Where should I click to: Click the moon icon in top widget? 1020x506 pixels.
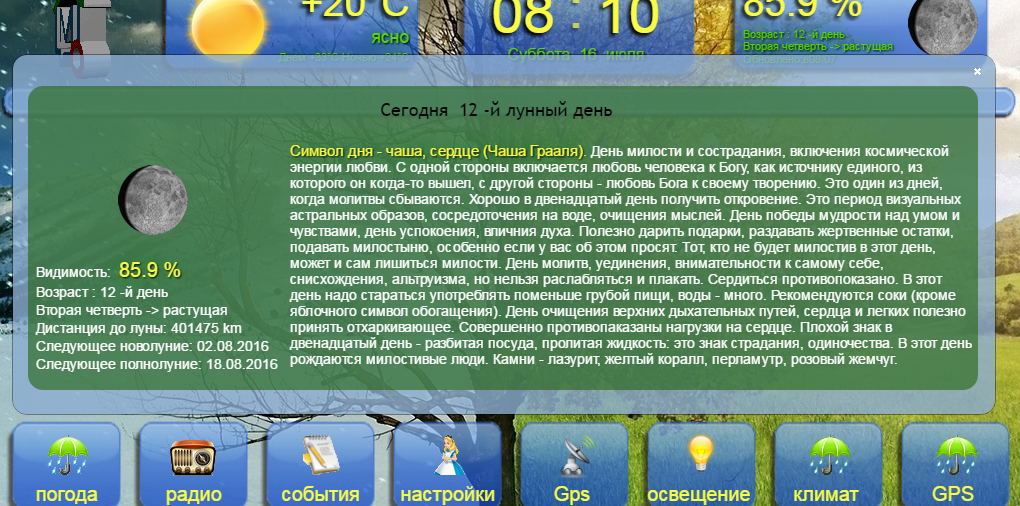tap(943, 23)
